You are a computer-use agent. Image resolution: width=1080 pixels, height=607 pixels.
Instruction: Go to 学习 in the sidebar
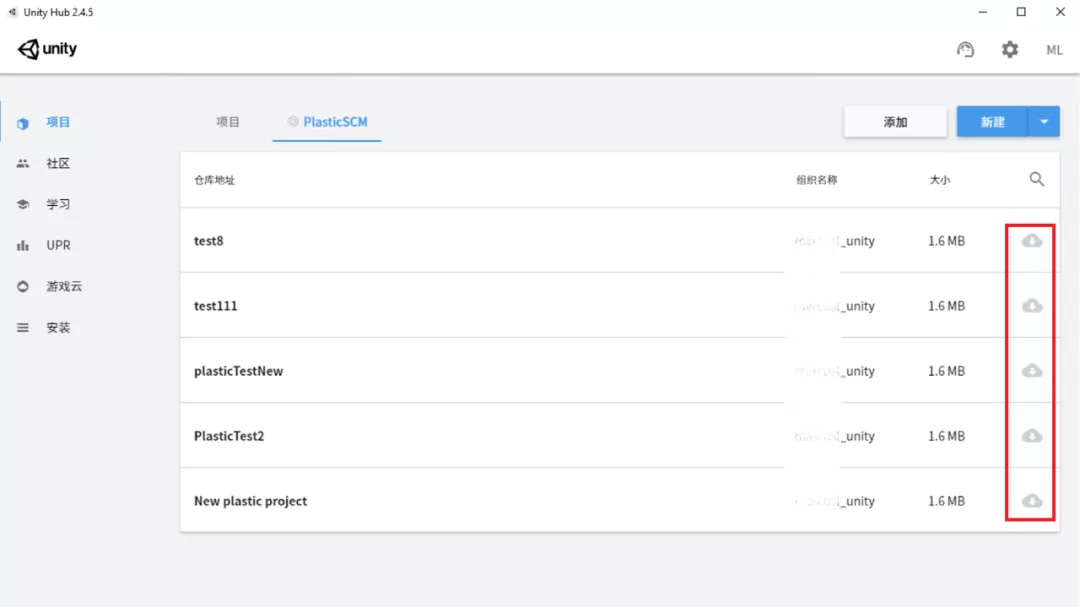[58, 204]
